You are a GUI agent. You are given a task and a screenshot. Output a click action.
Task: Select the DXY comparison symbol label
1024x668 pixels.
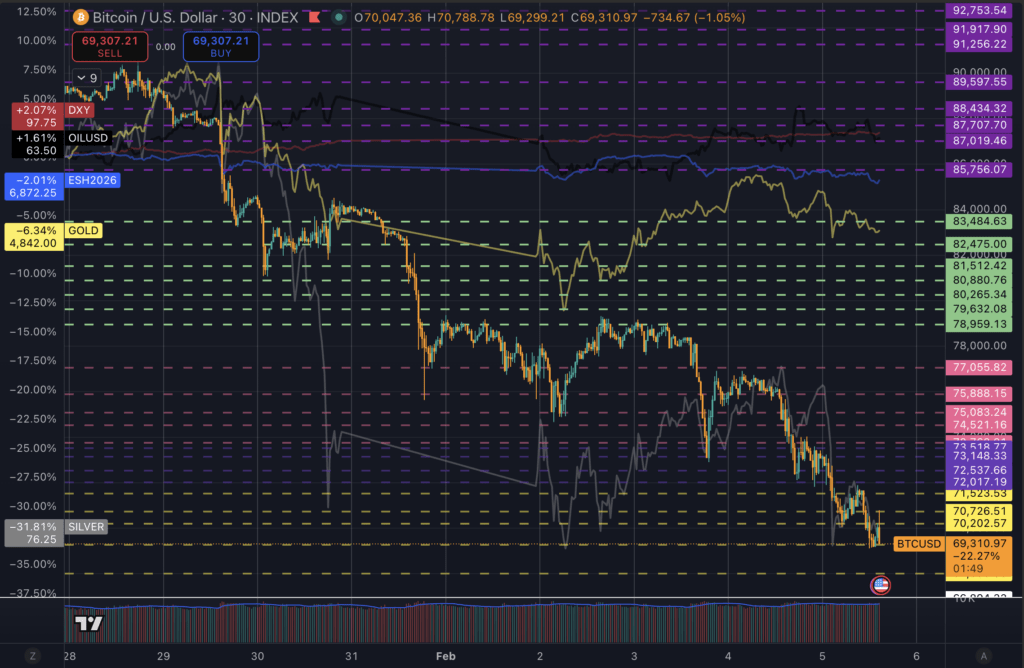coord(79,110)
